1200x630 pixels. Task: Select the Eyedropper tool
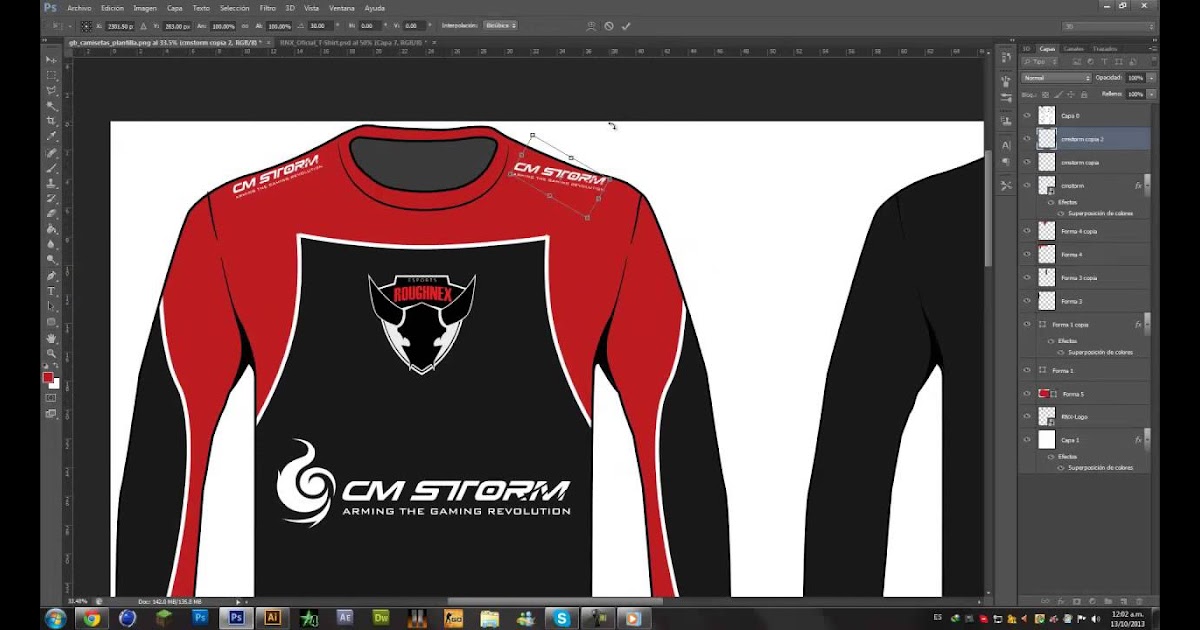[52, 137]
